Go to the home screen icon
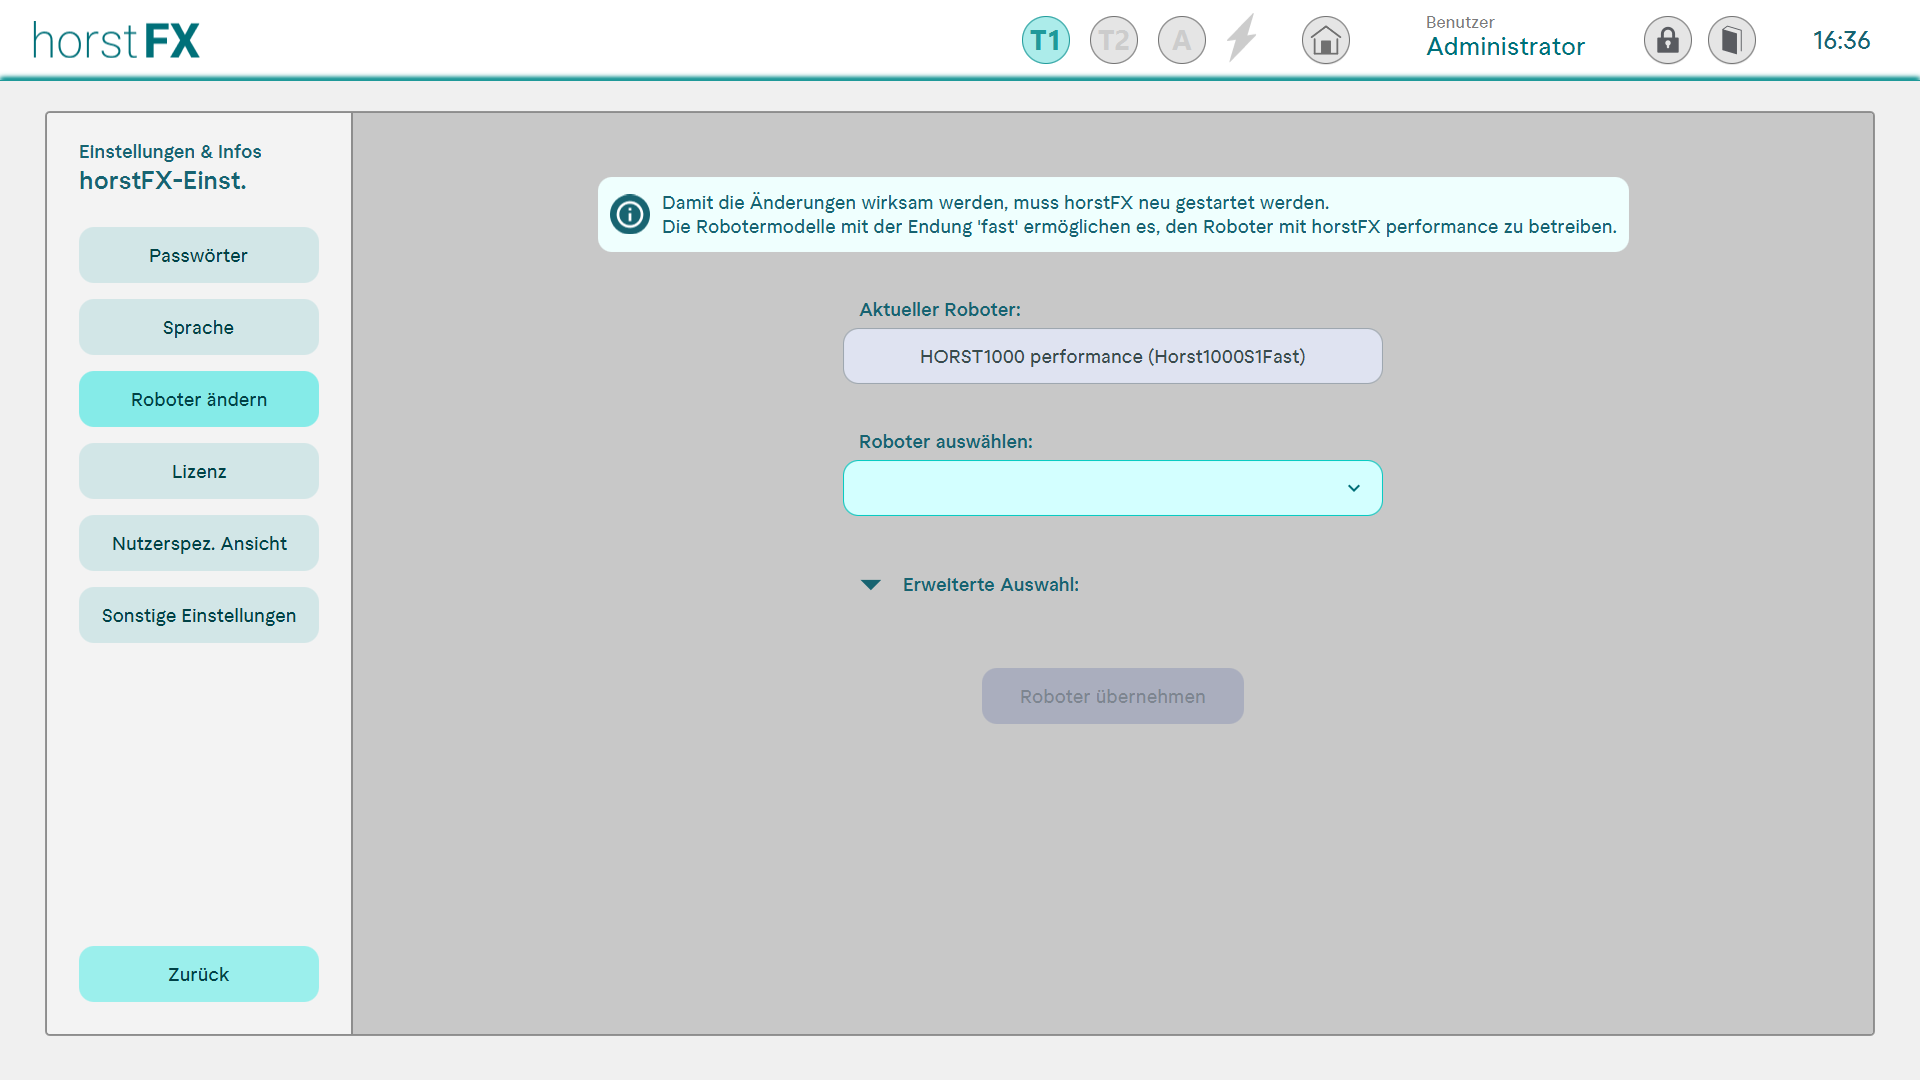Screen dimensions: 1920x1080 (1325, 41)
